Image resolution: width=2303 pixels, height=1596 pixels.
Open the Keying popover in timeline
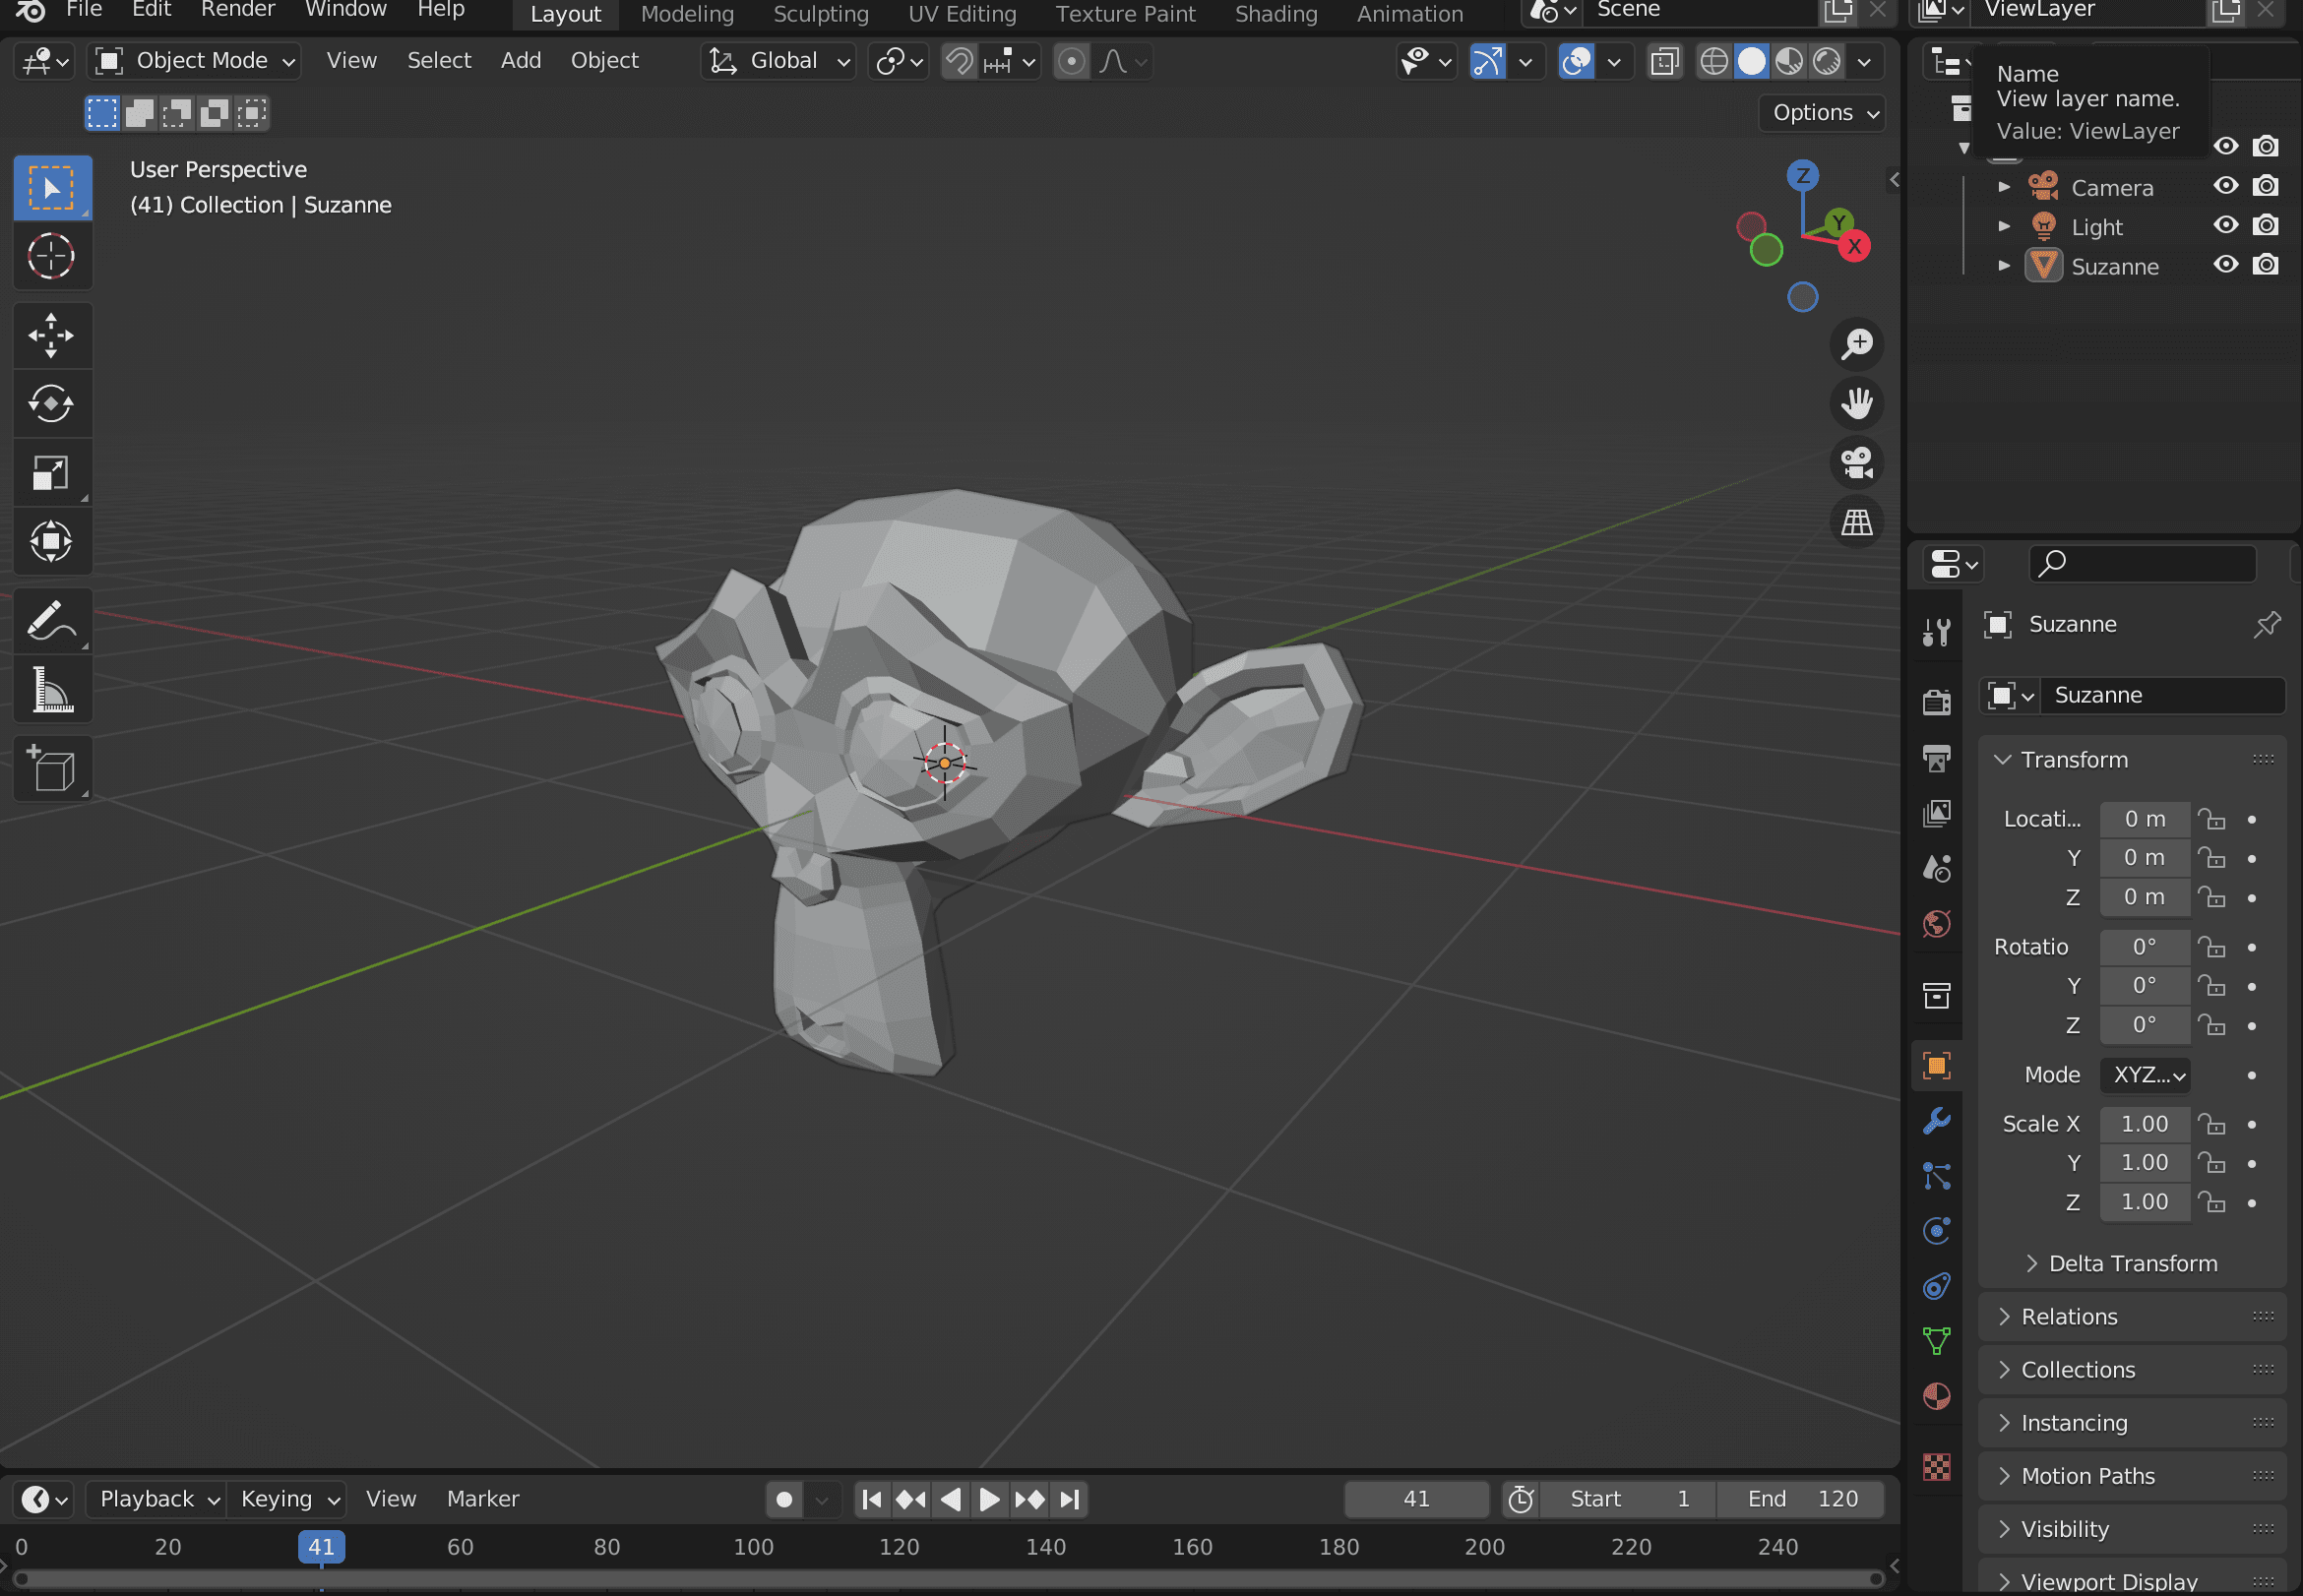click(x=287, y=1499)
